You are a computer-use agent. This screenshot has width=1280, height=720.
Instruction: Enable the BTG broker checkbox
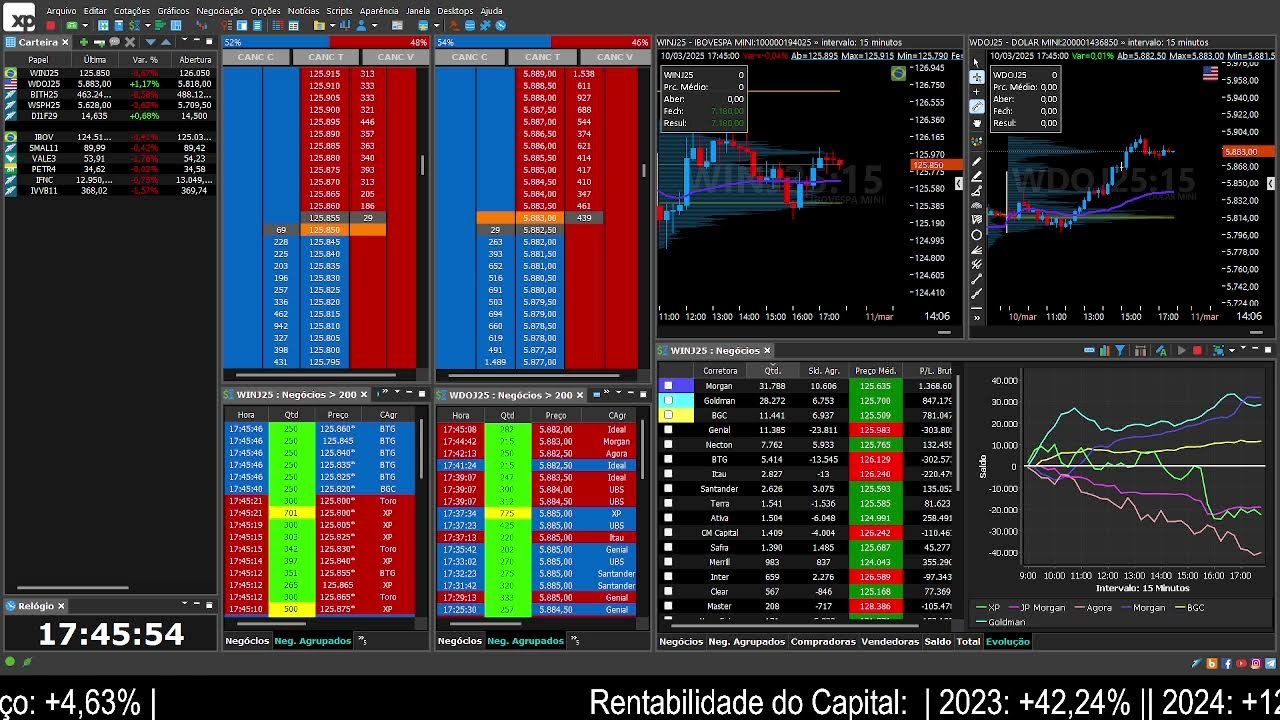[669, 459]
